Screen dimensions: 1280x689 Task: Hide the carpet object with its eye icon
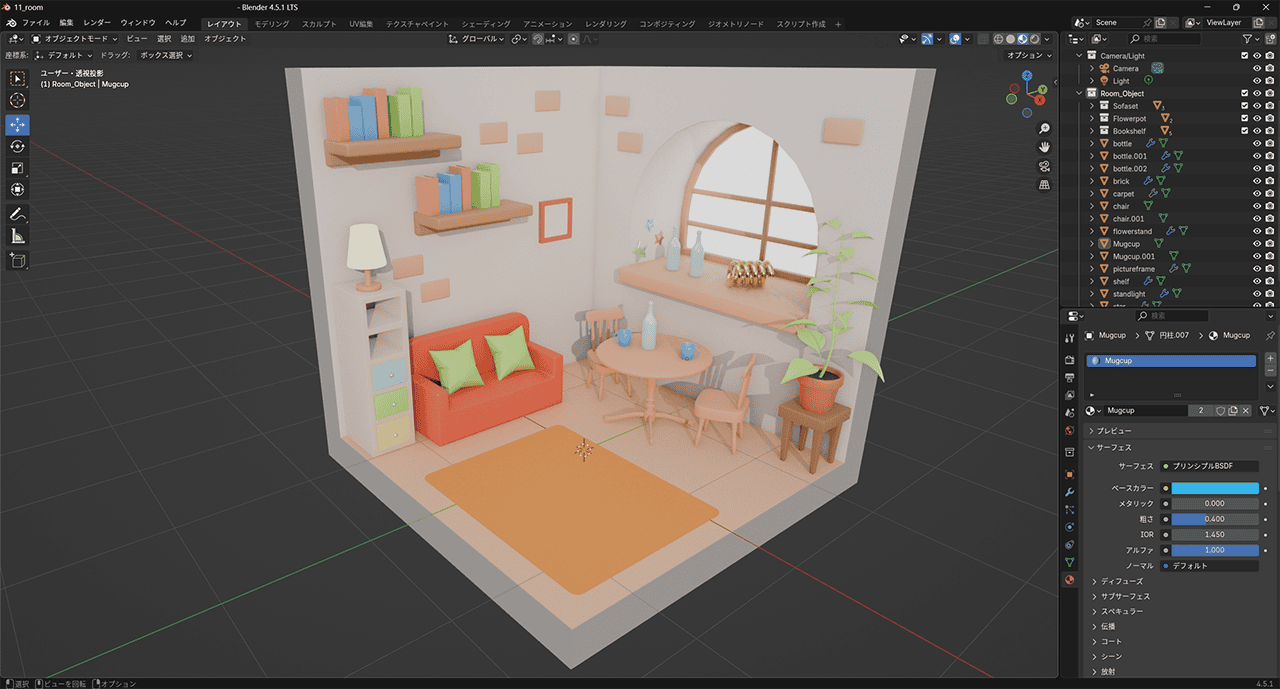click(1257, 194)
